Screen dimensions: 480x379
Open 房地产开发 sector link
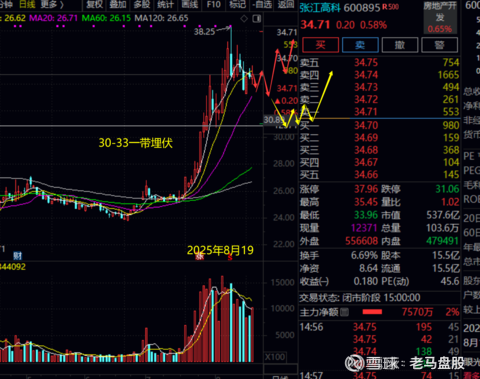pos(440,17)
